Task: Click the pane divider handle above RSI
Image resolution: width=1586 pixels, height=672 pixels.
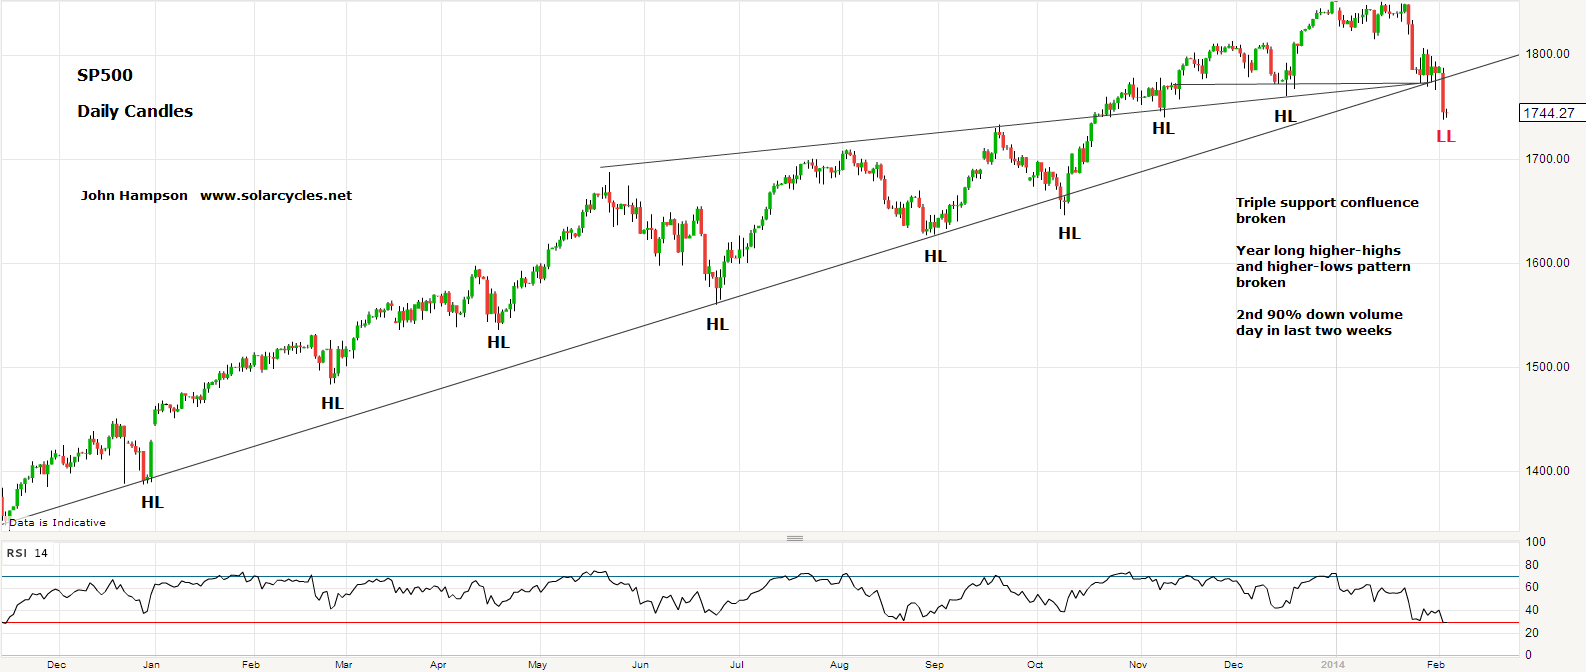Action: click(795, 538)
